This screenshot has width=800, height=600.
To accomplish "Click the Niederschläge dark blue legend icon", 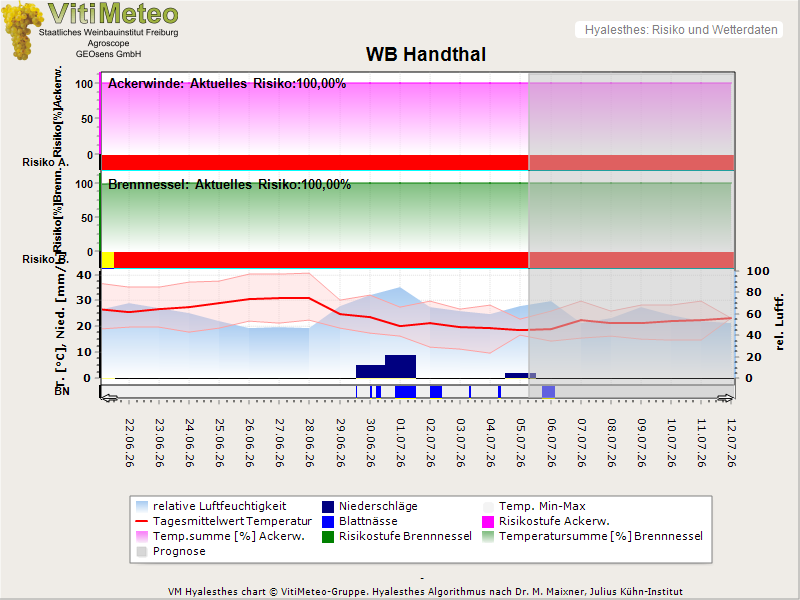I will point(328,507).
